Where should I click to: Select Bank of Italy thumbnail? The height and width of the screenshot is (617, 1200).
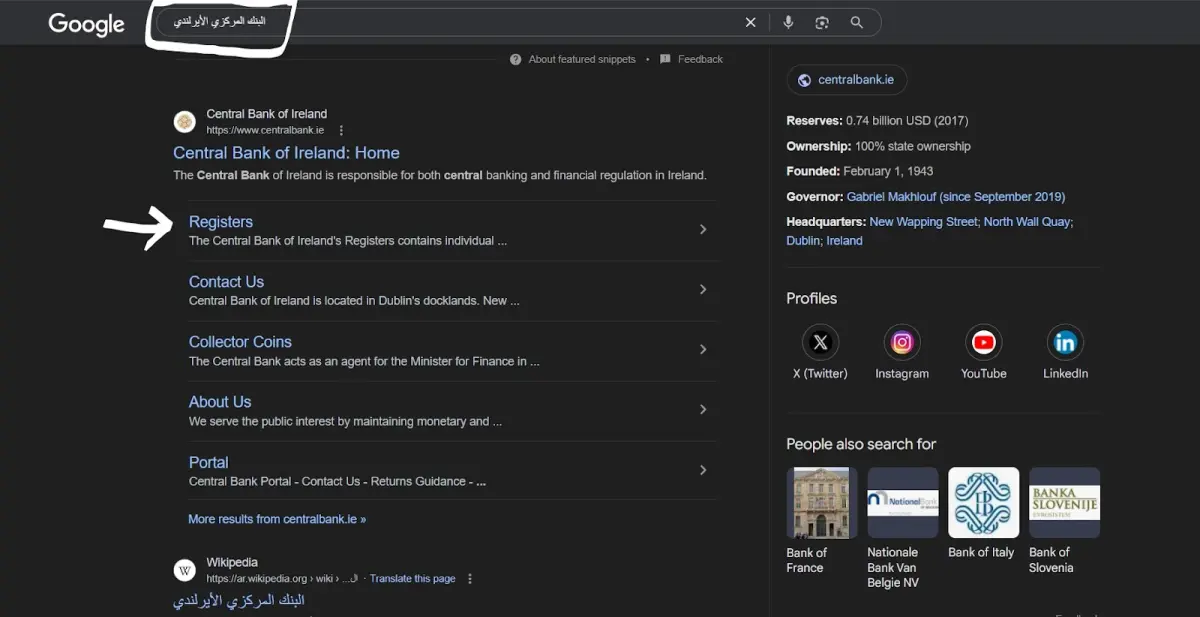[x=983, y=503]
